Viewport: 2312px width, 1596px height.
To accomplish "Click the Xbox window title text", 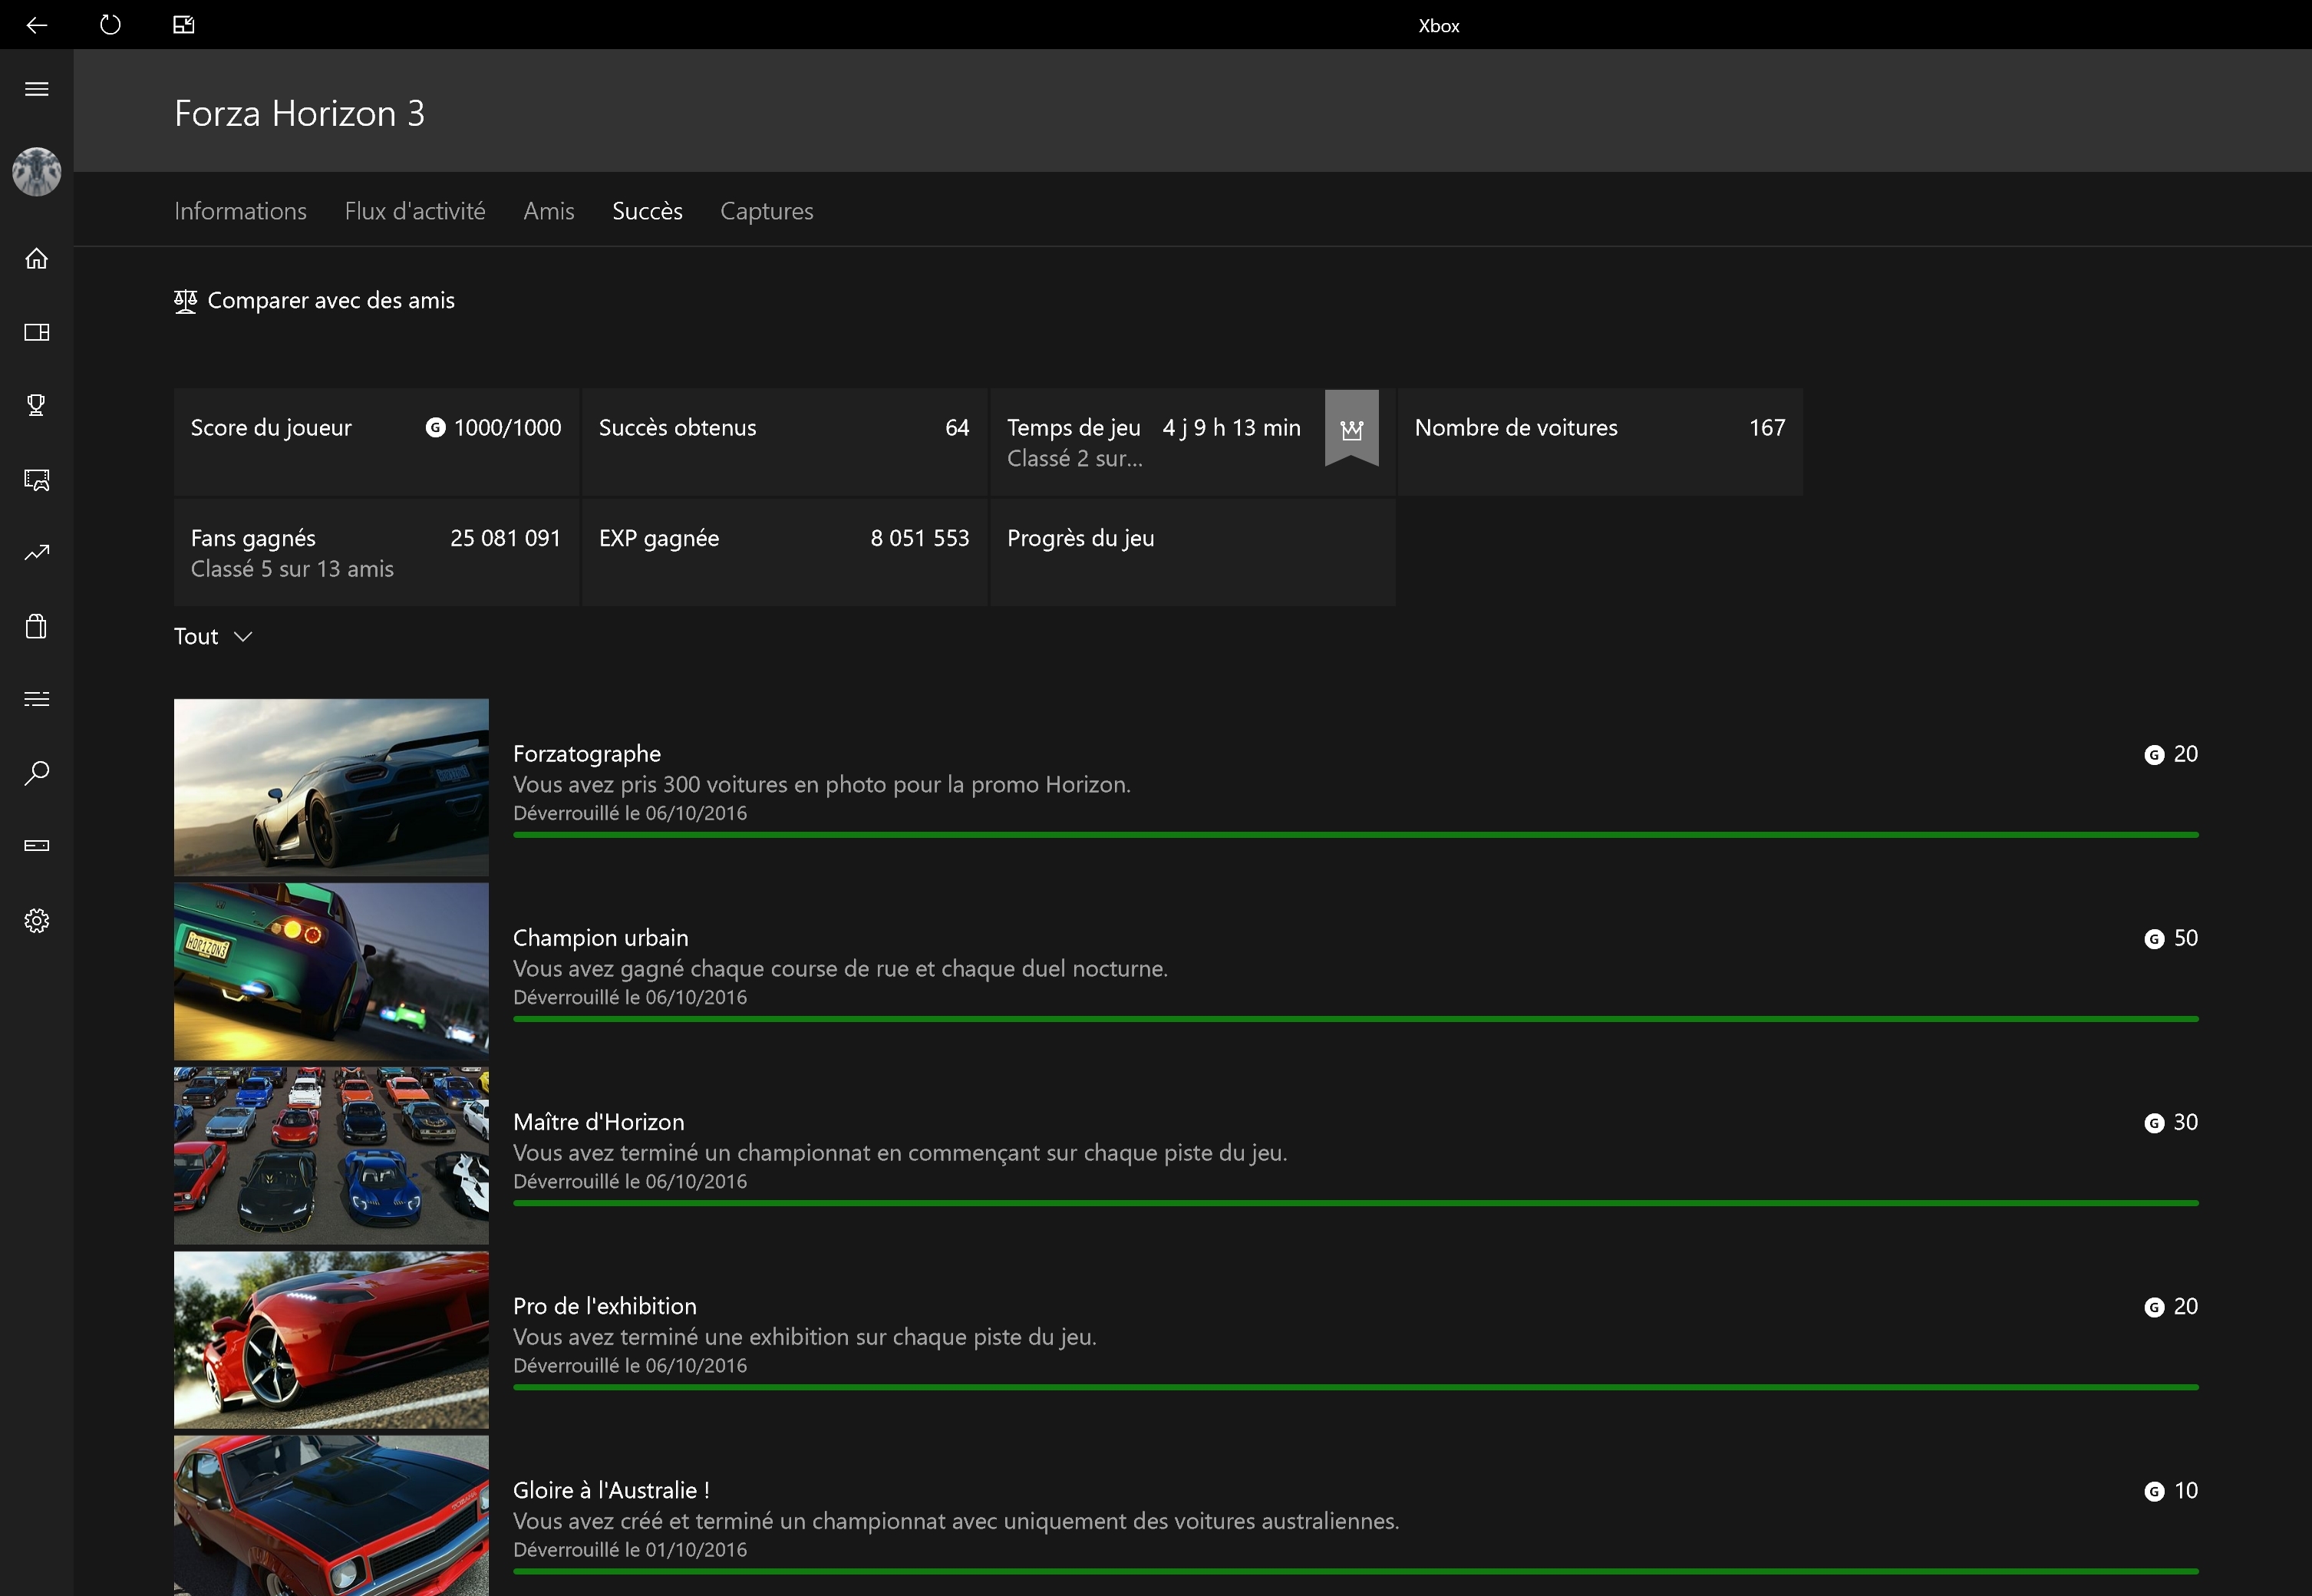I will point(1438,26).
